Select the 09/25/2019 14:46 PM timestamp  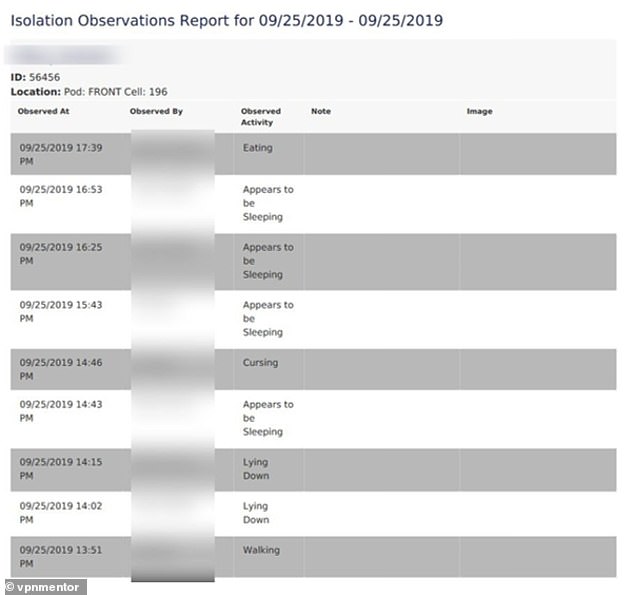[61, 369]
